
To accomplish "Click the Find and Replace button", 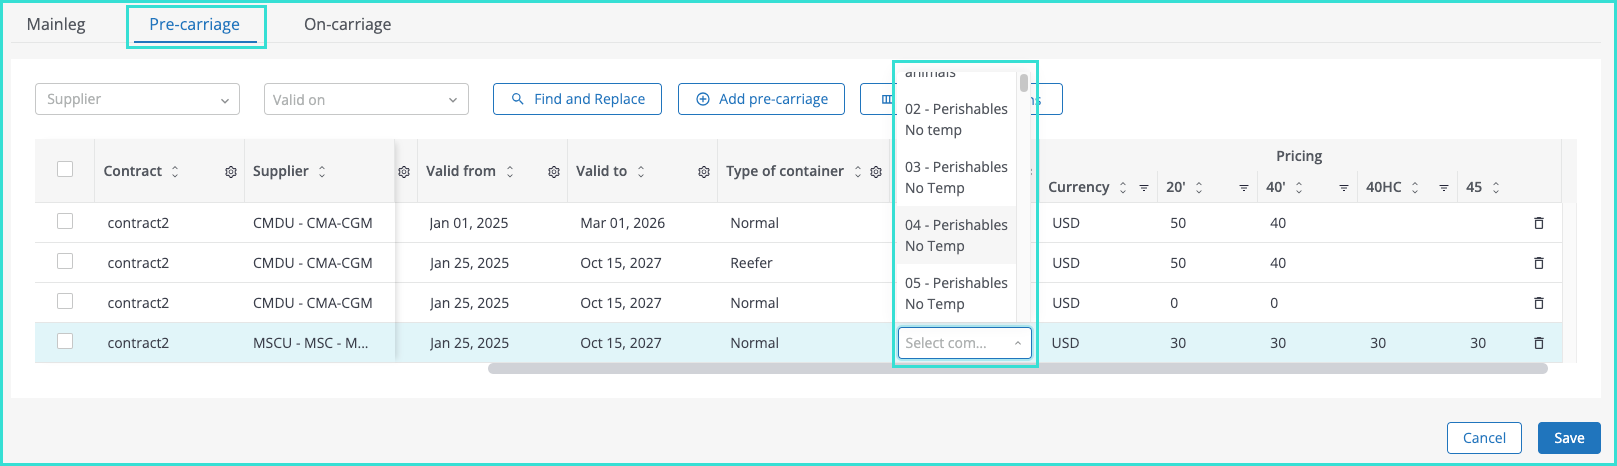I will [x=577, y=99].
